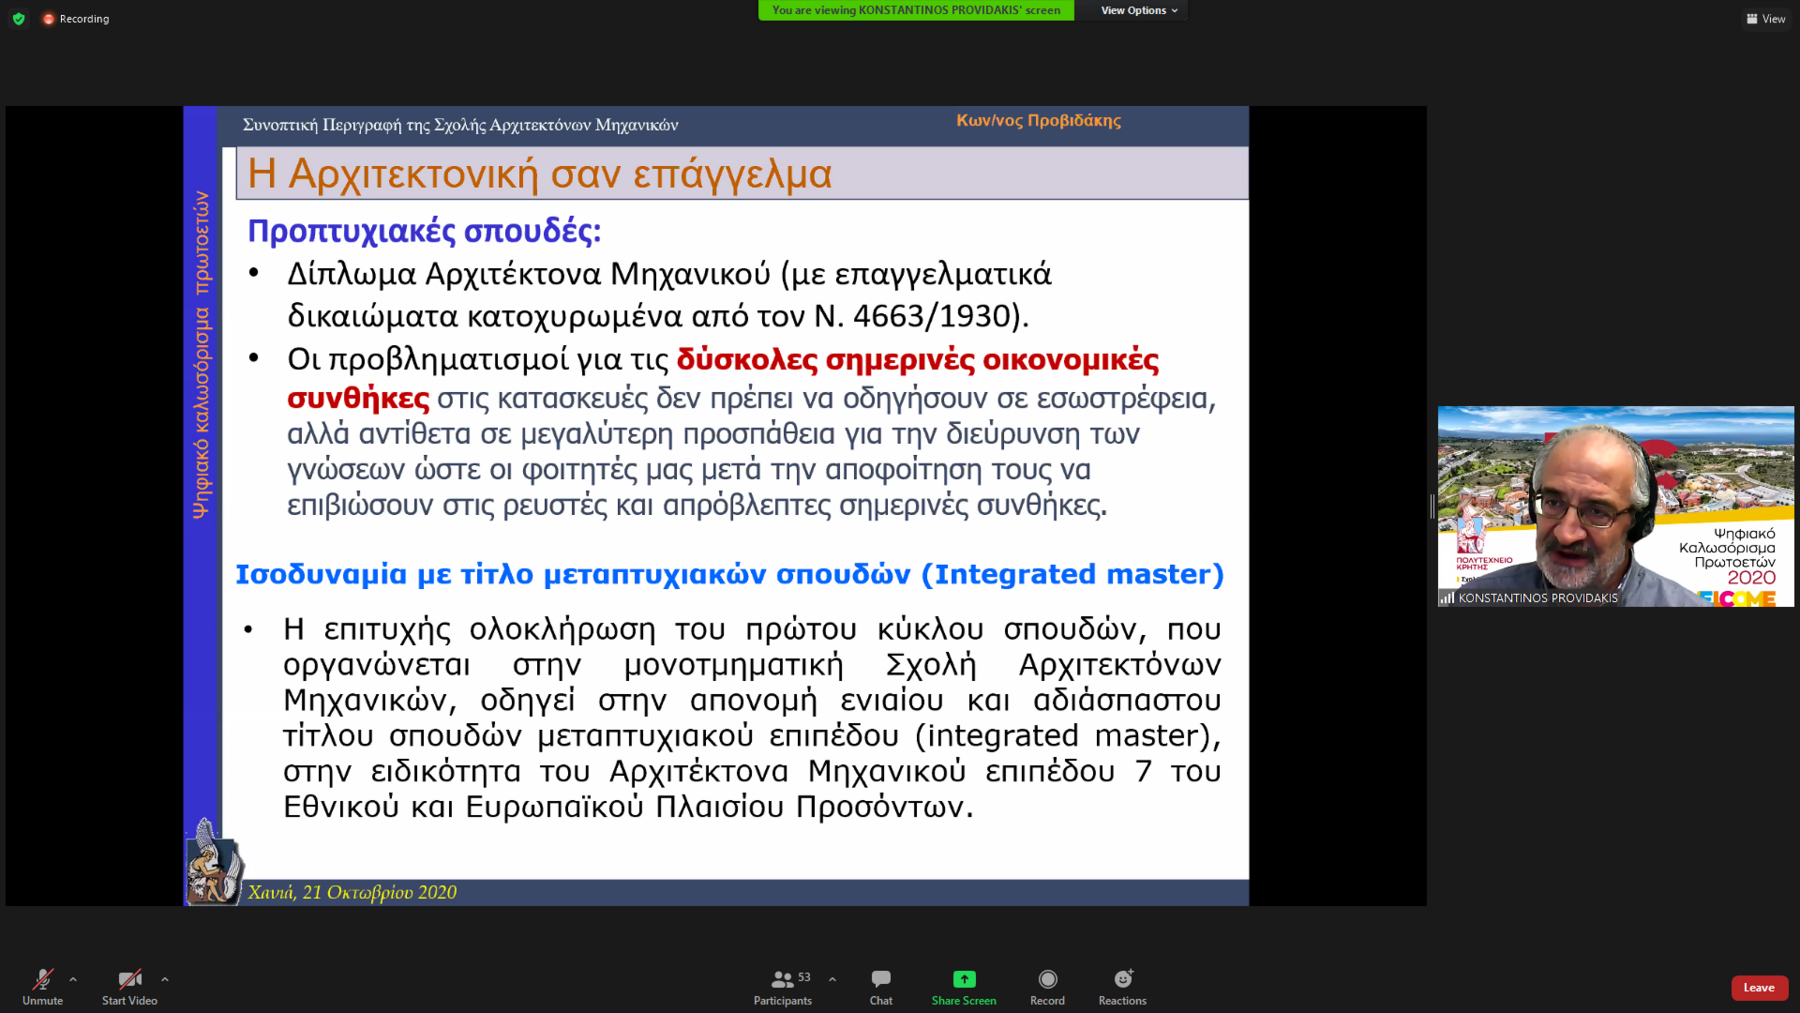Start recording with the Record button
Image resolution: width=1800 pixels, height=1013 pixels.
[x=1047, y=985]
